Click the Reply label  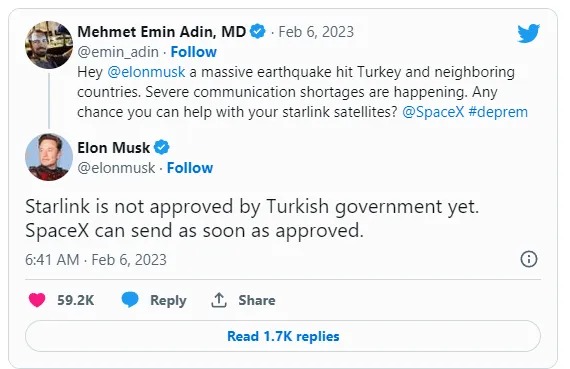coord(168,300)
